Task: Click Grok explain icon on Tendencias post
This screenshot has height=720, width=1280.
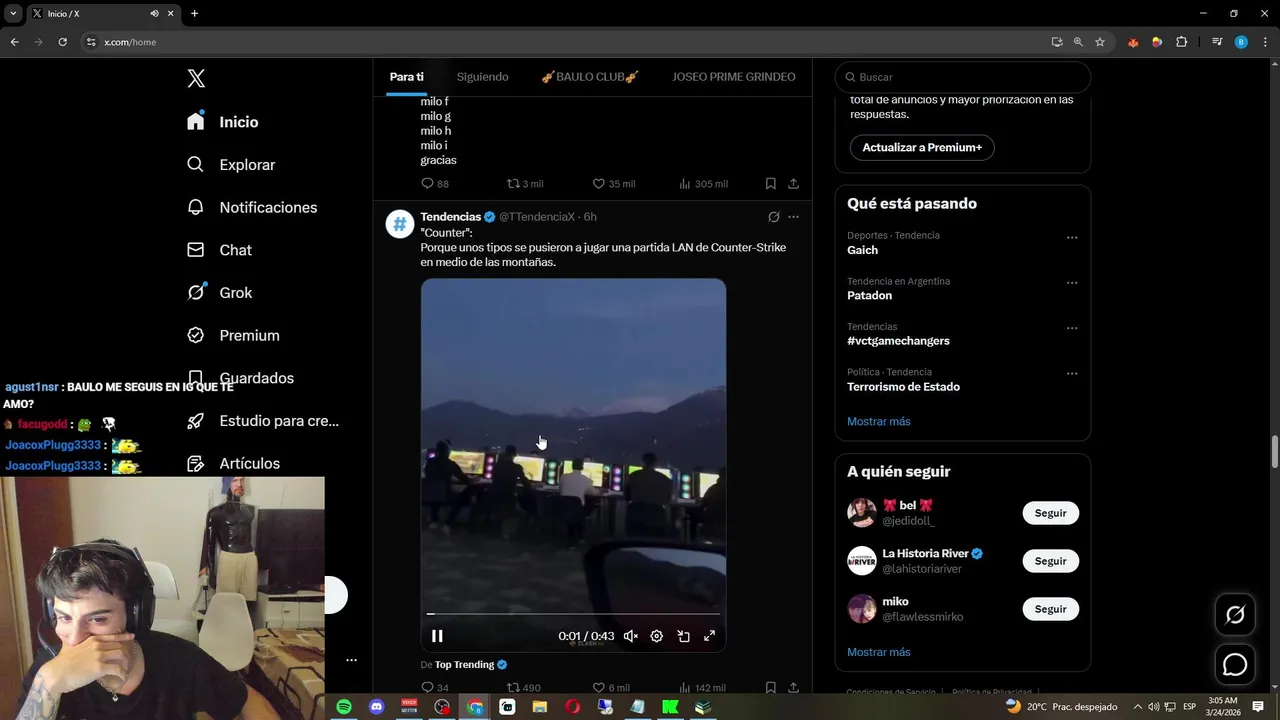Action: (x=773, y=217)
